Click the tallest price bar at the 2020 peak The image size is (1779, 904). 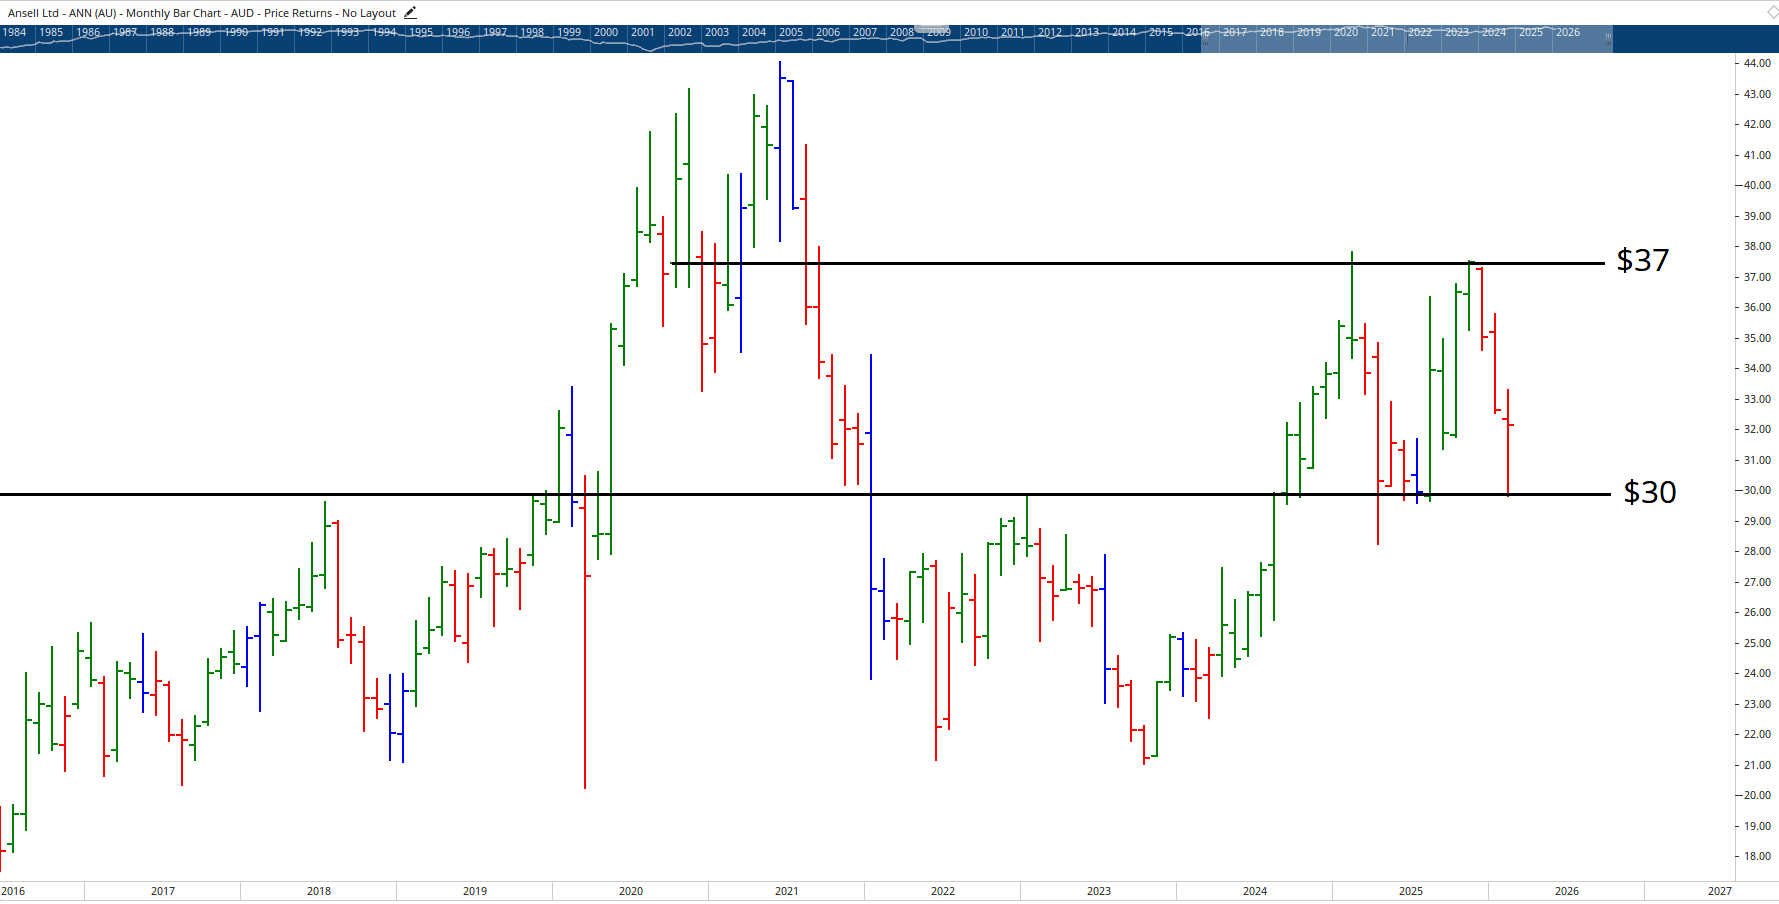688,150
